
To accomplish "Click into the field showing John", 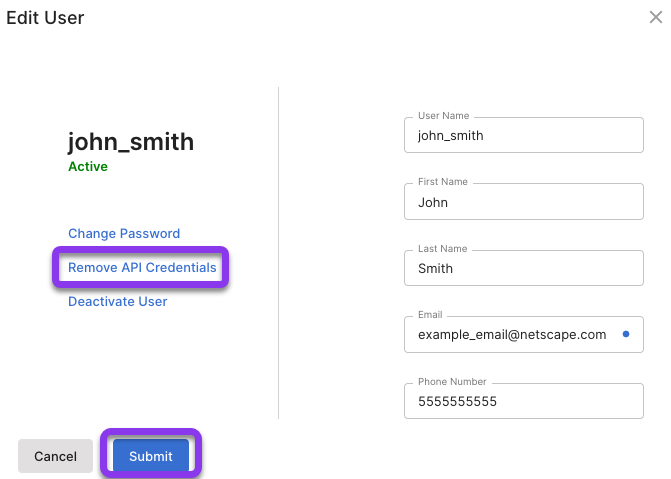I will click(524, 202).
